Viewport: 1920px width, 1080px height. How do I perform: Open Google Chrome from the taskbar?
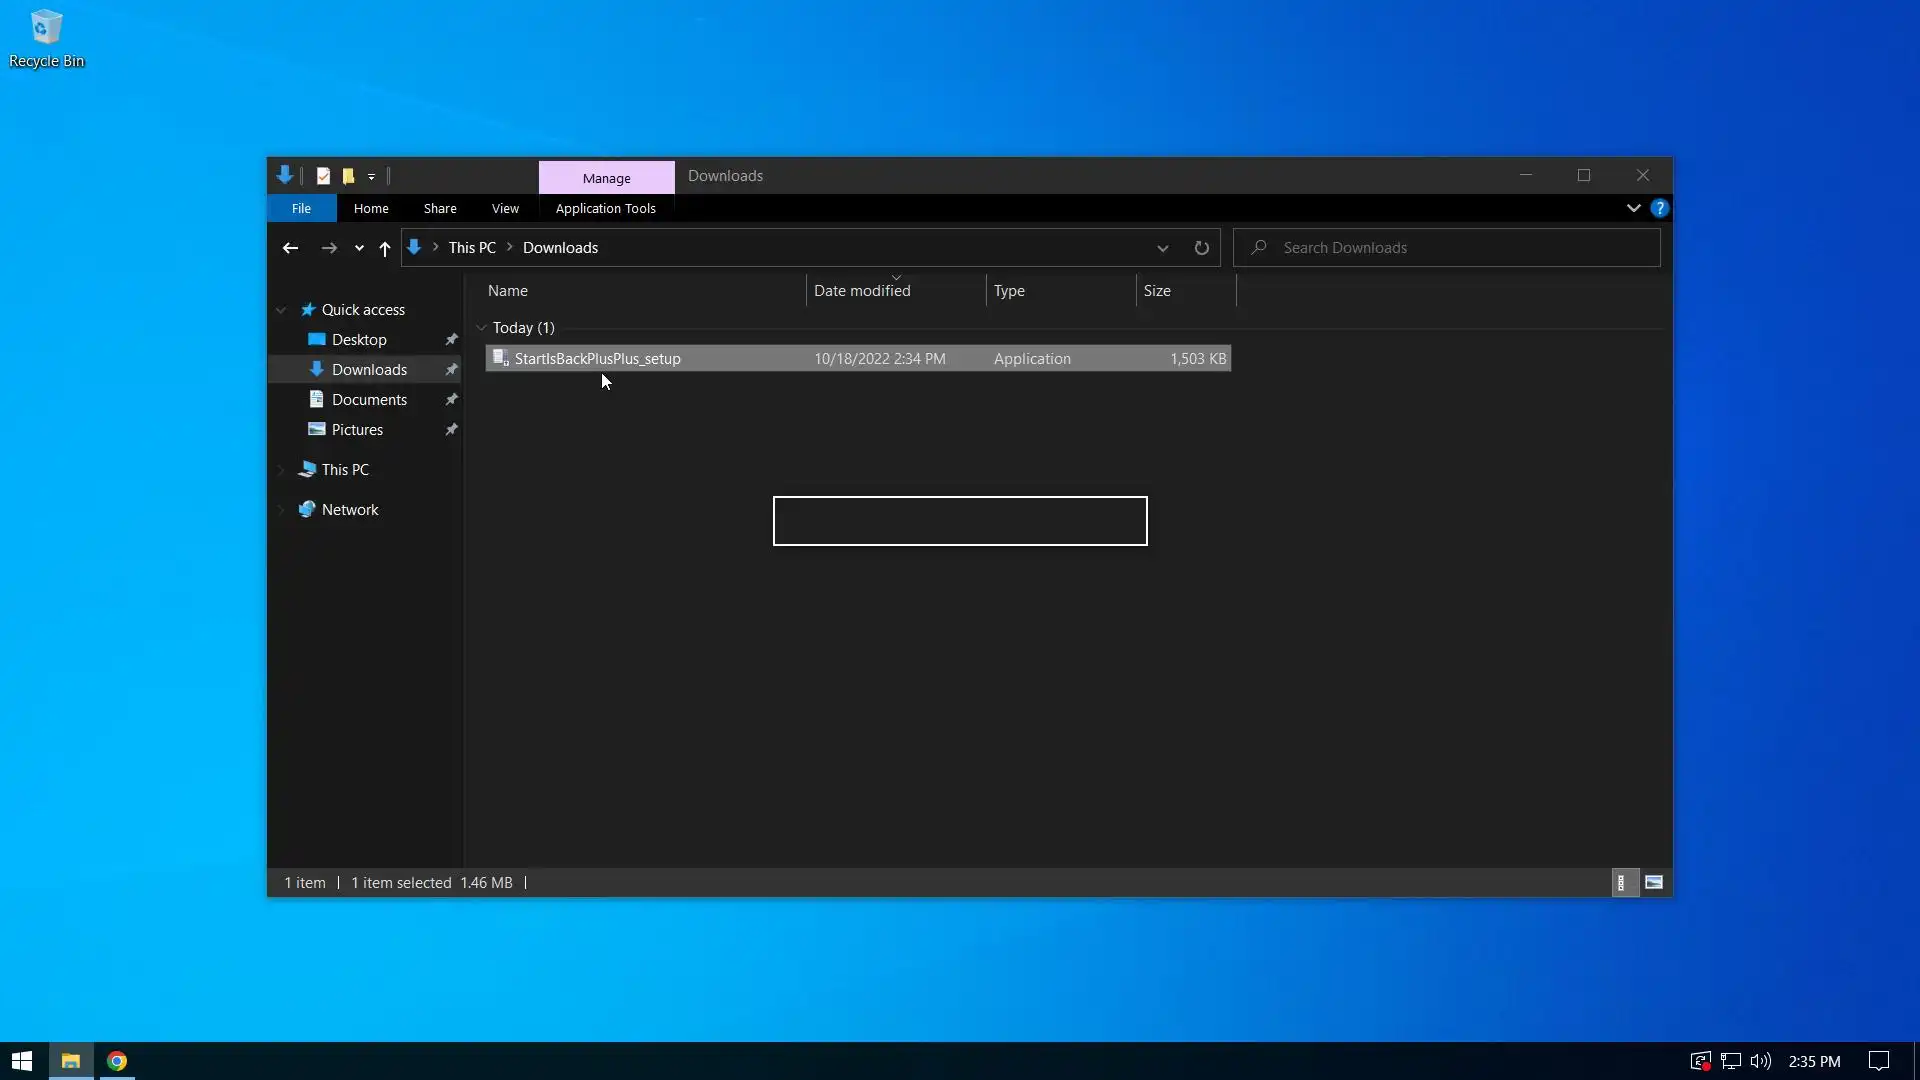click(x=117, y=1061)
